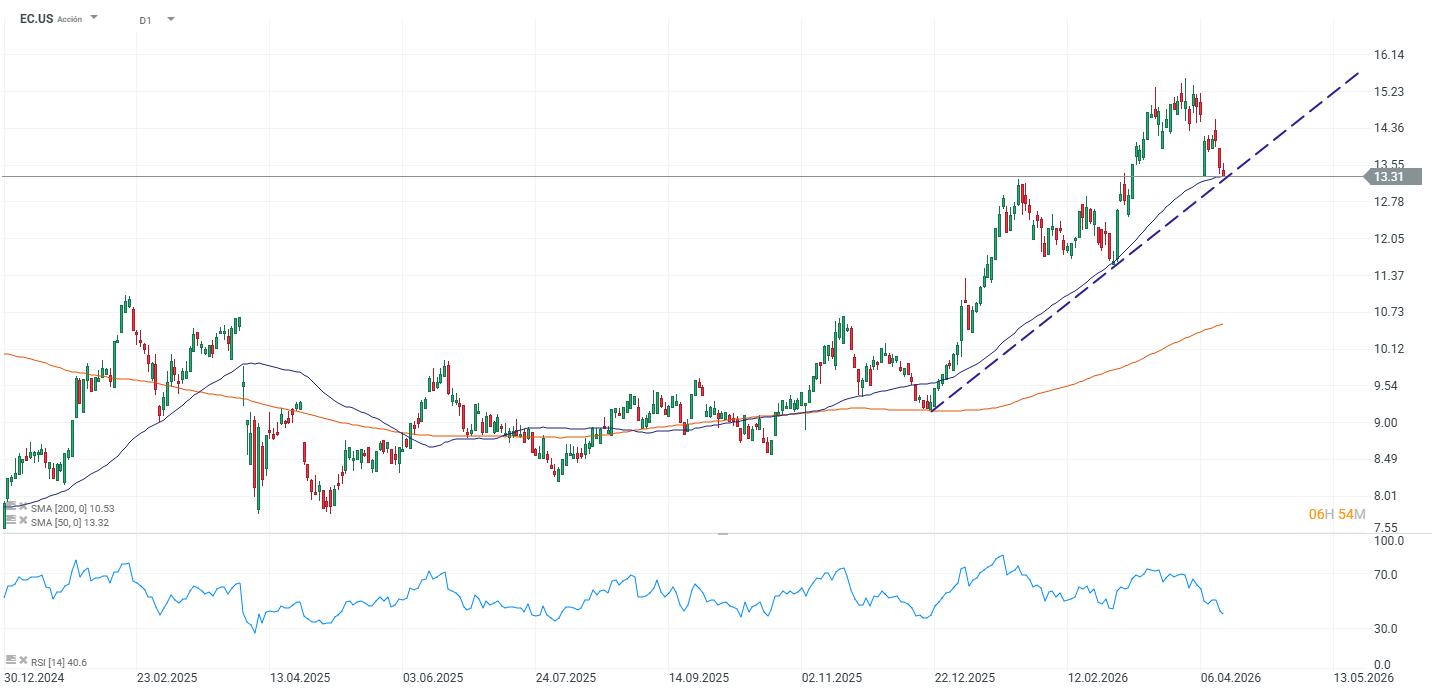This screenshot has width=1434, height=694.
Task: Click the orange 200 SMA line end
Action: [x=1220, y=325]
